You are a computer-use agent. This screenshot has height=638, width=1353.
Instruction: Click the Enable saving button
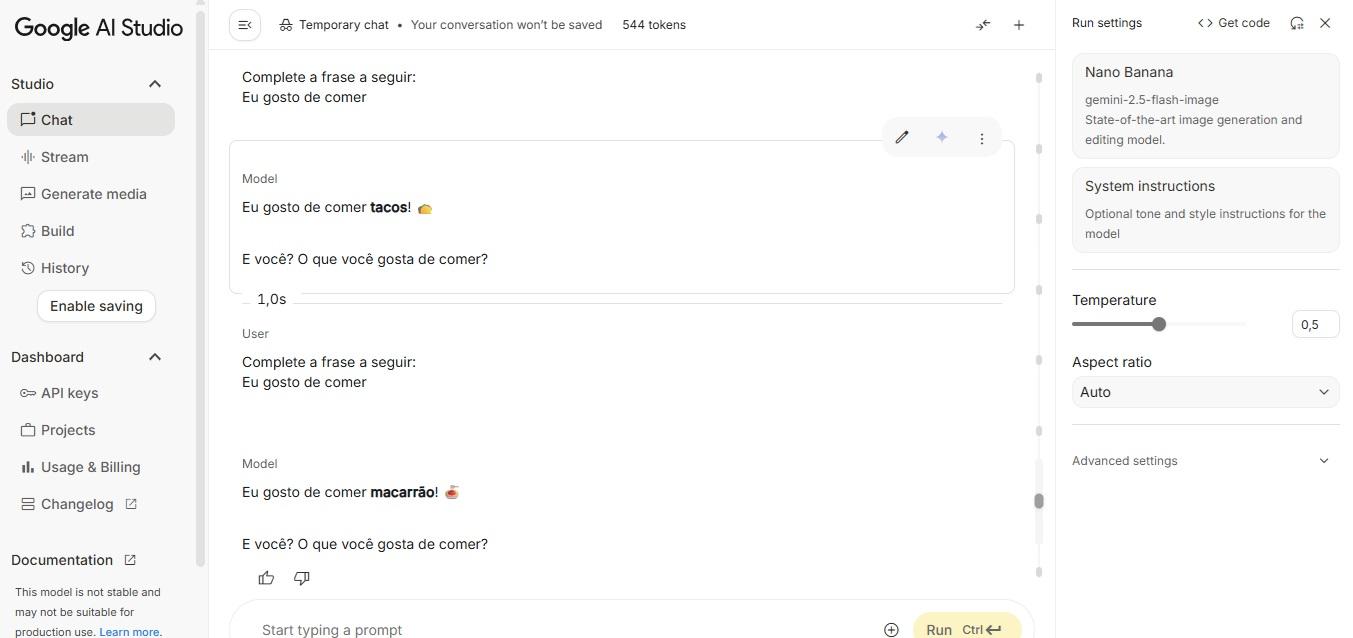tap(96, 306)
